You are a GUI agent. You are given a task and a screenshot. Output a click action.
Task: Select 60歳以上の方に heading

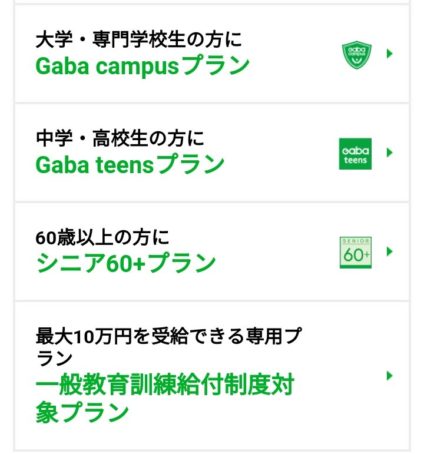click(x=102, y=238)
